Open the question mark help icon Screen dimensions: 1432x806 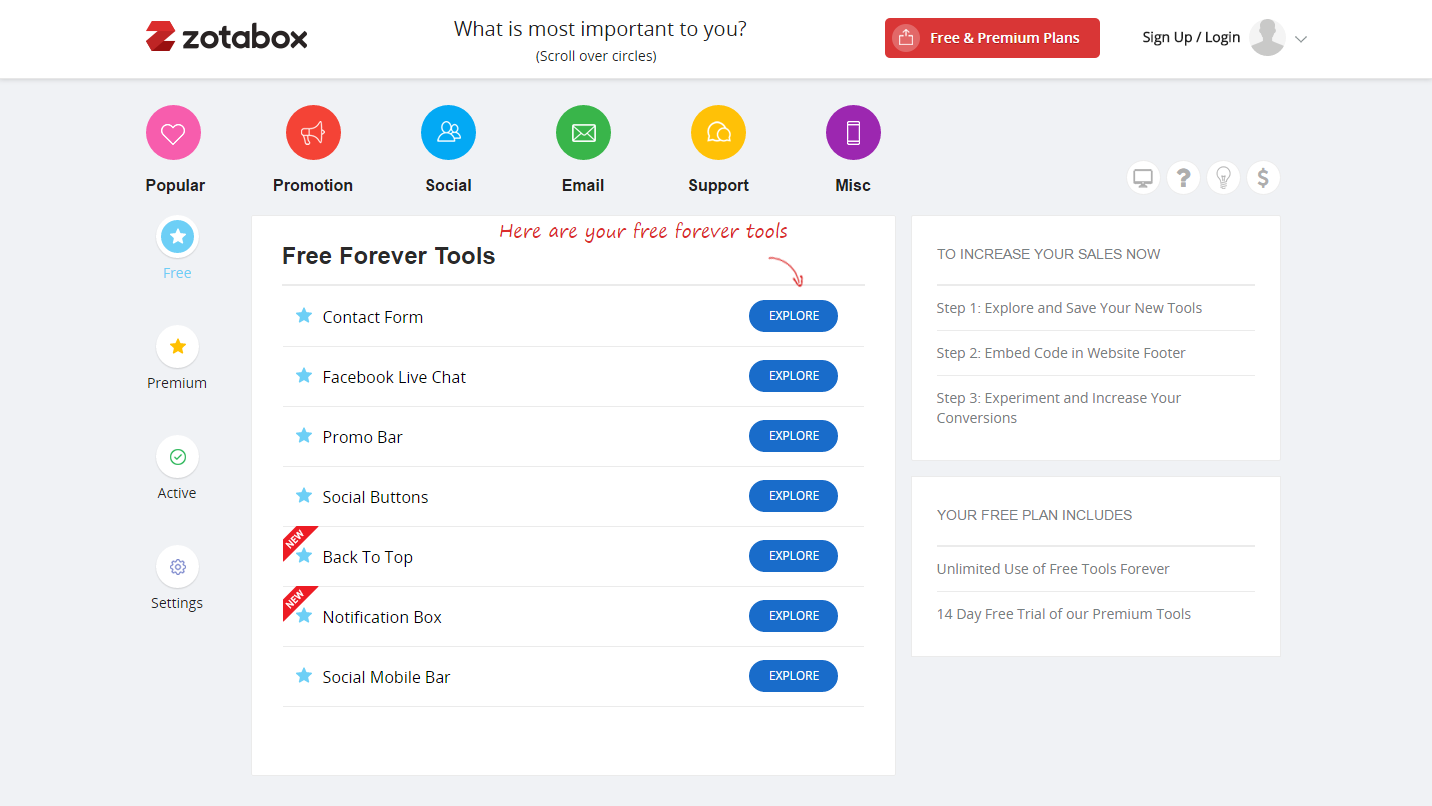(1183, 178)
